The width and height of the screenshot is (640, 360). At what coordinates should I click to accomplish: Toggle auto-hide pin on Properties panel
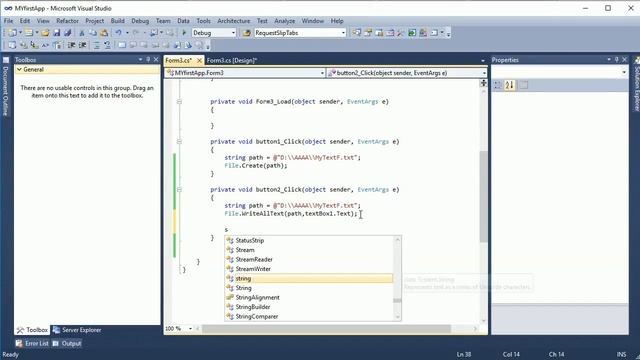click(616, 60)
